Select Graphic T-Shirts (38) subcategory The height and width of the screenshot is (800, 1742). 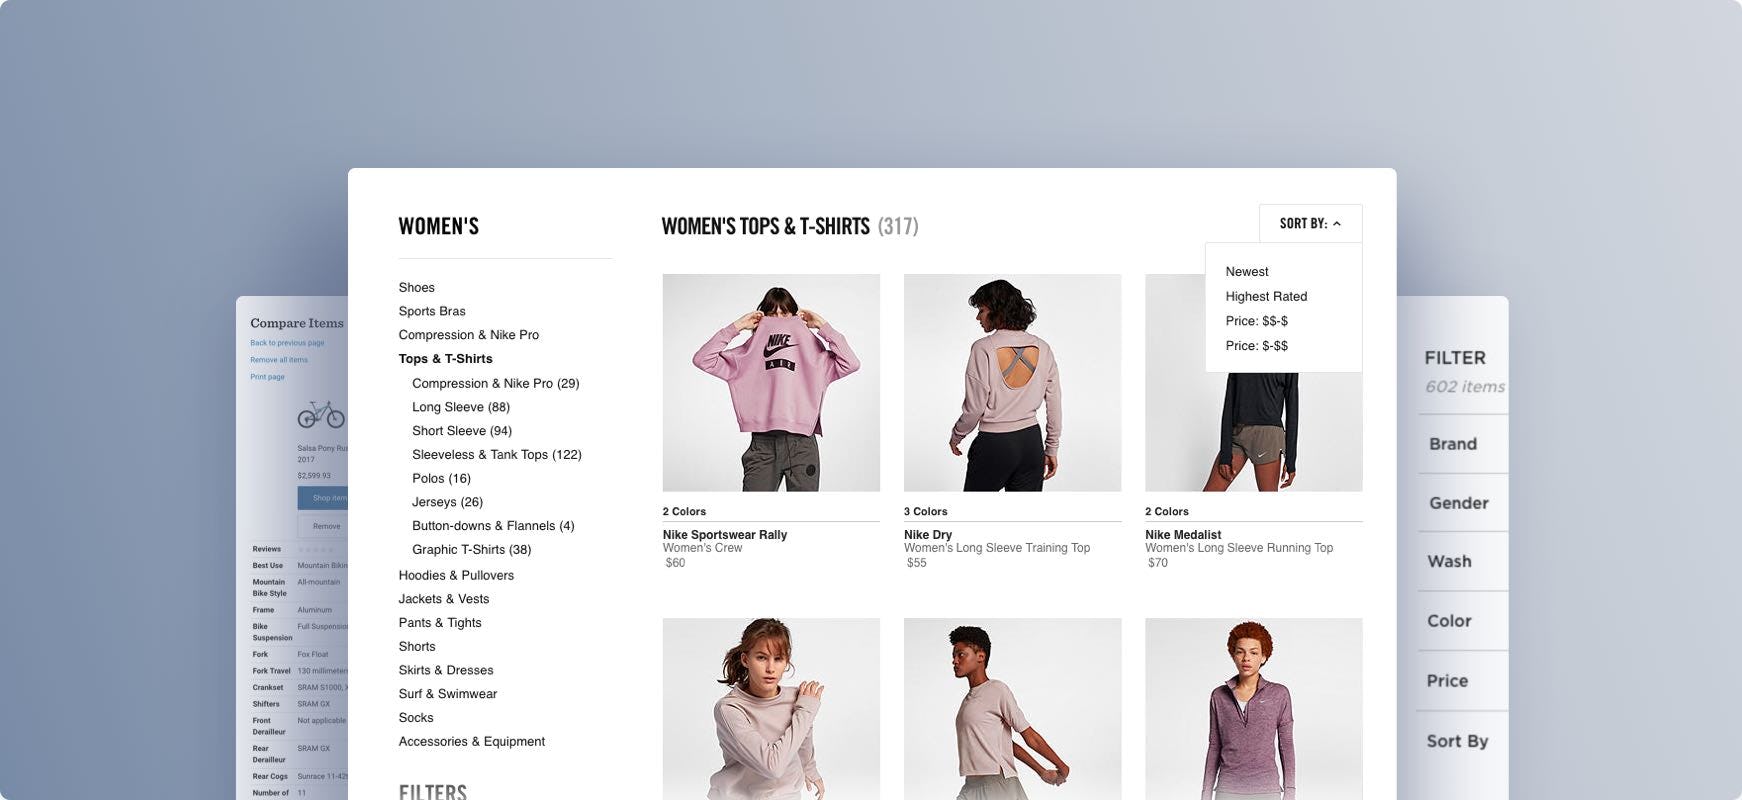tap(471, 550)
